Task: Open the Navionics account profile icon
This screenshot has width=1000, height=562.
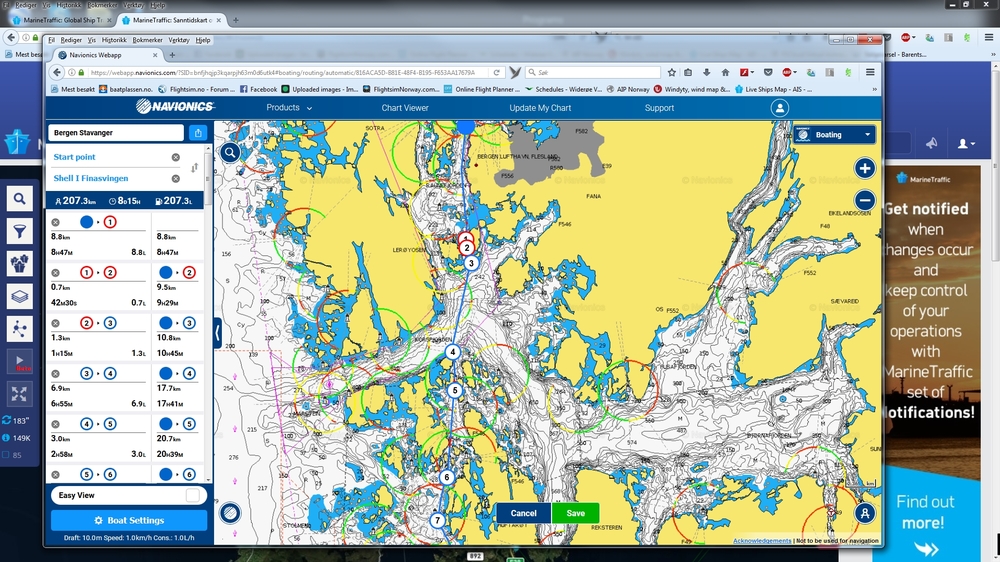Action: pos(779,108)
